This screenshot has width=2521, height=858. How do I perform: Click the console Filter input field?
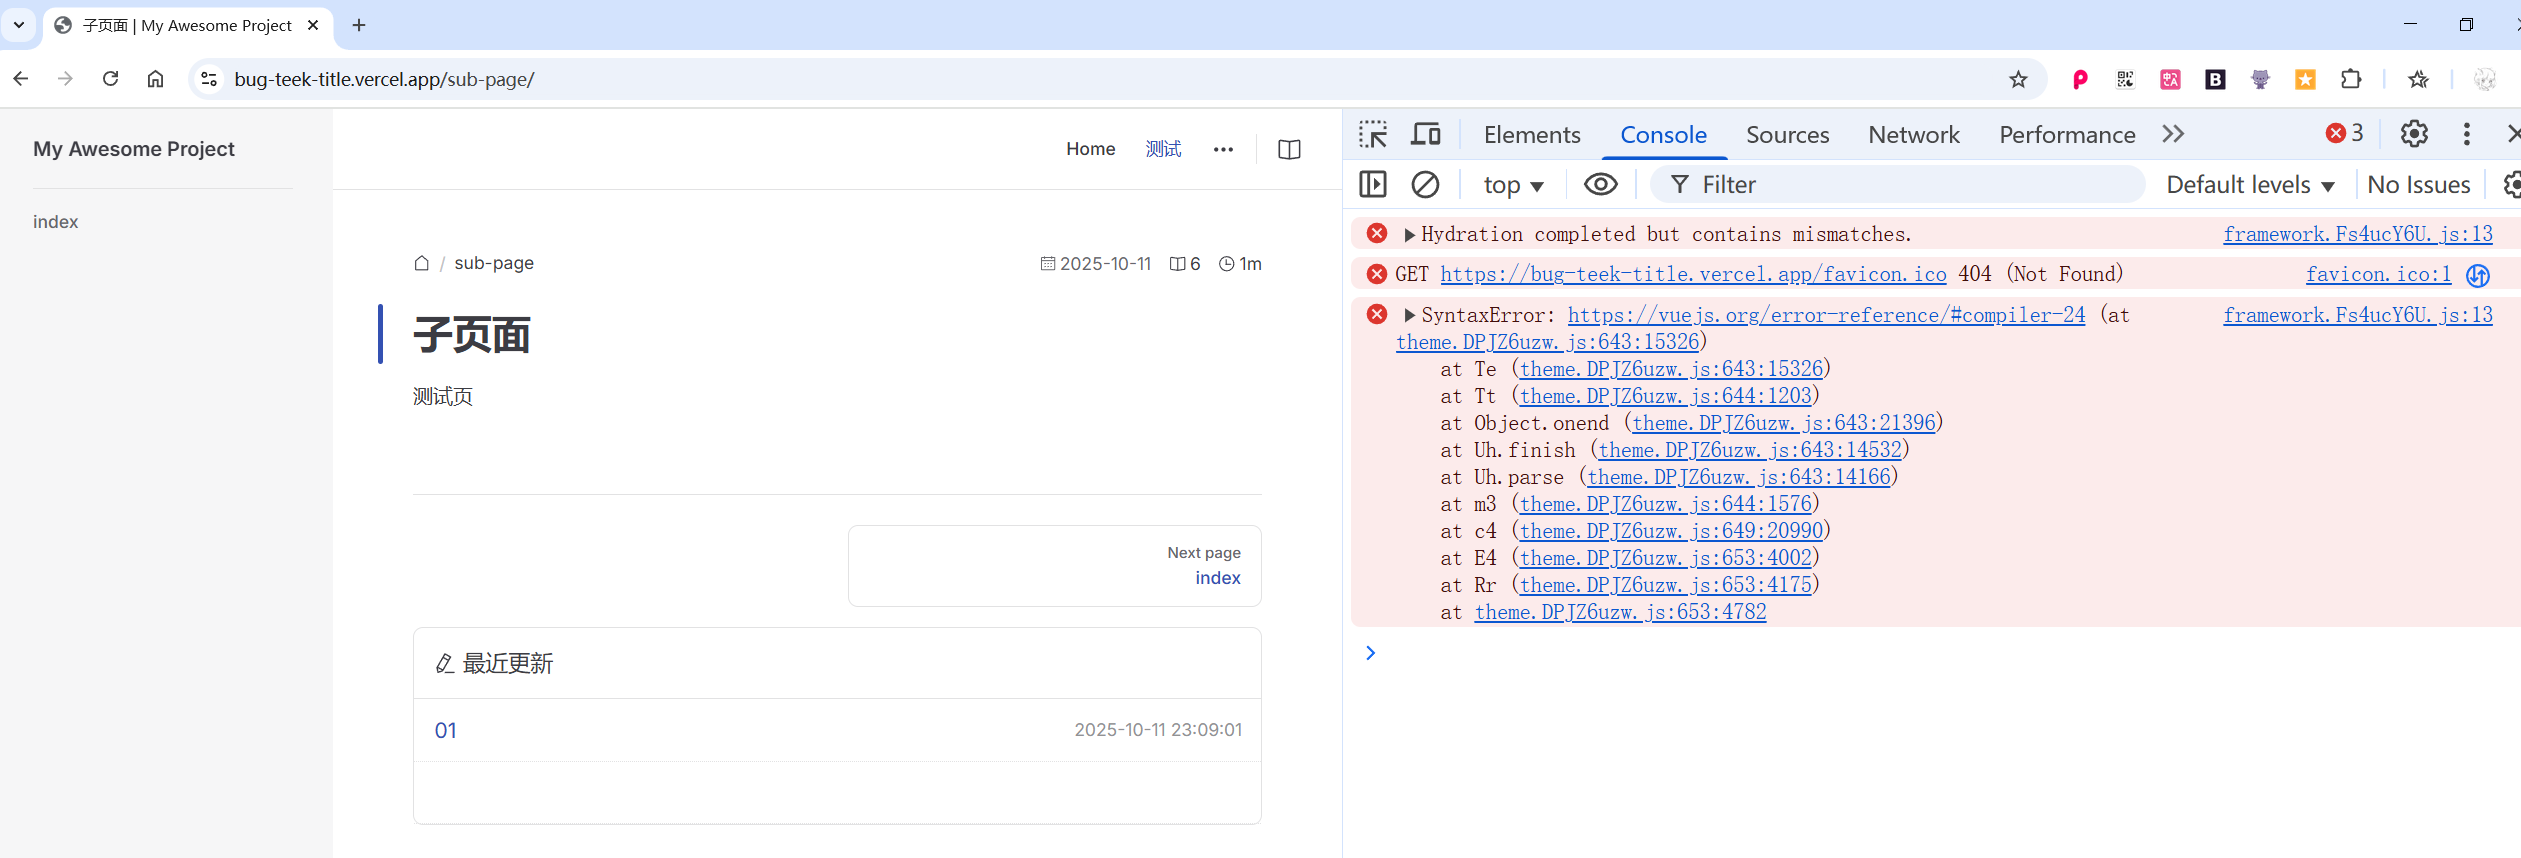pyautogui.click(x=1900, y=185)
